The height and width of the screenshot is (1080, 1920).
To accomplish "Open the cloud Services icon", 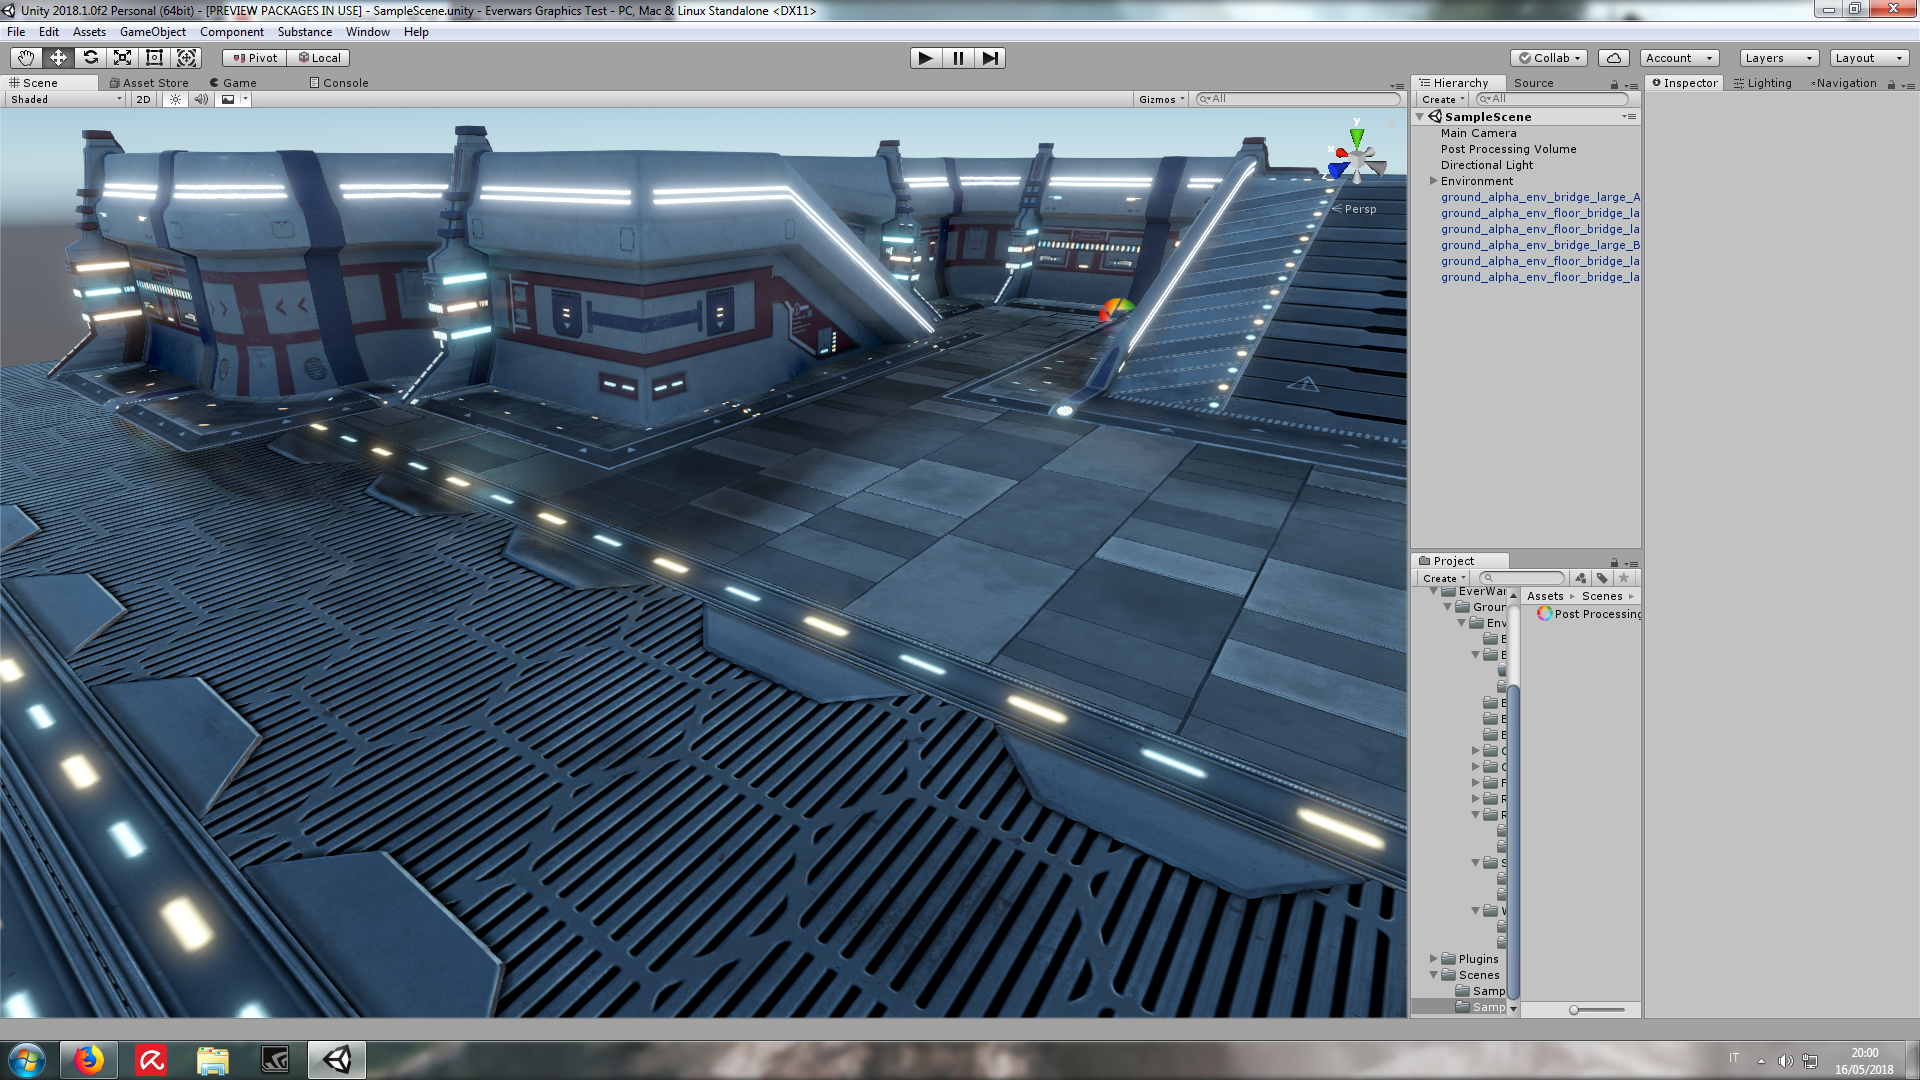I will pos(1613,58).
